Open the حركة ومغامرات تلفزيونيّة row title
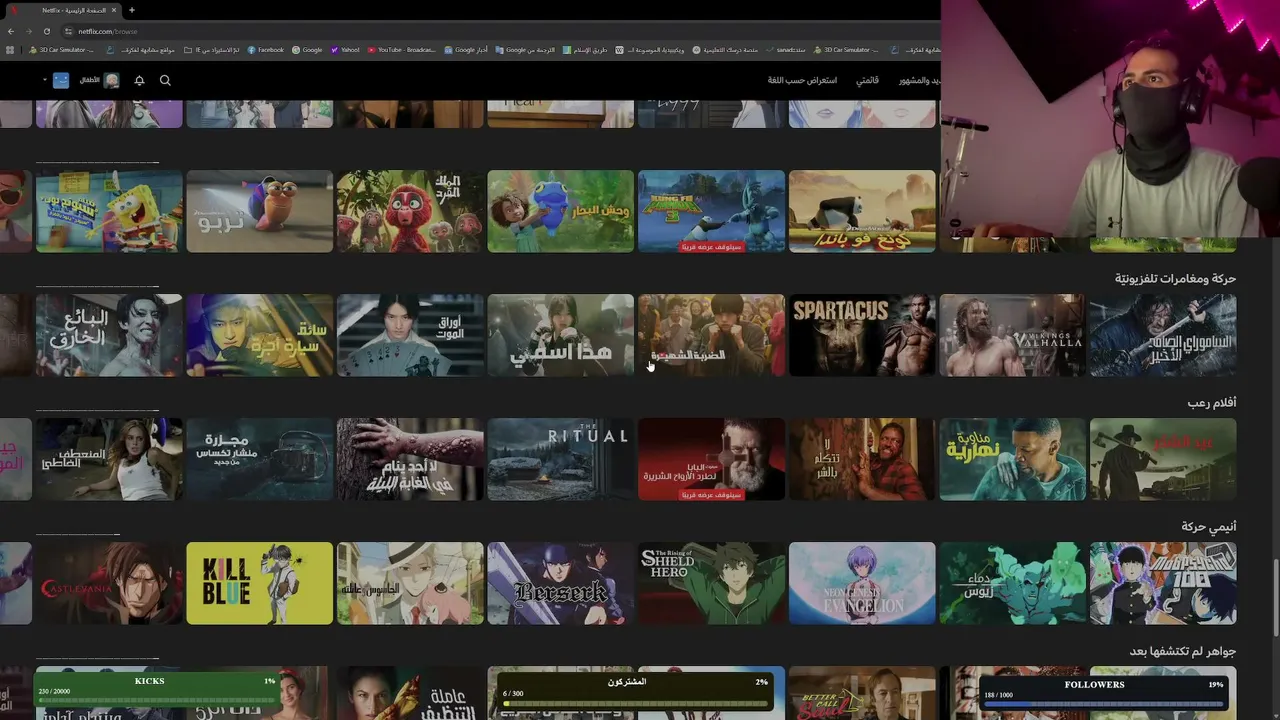The height and width of the screenshot is (720, 1280). 1175,278
